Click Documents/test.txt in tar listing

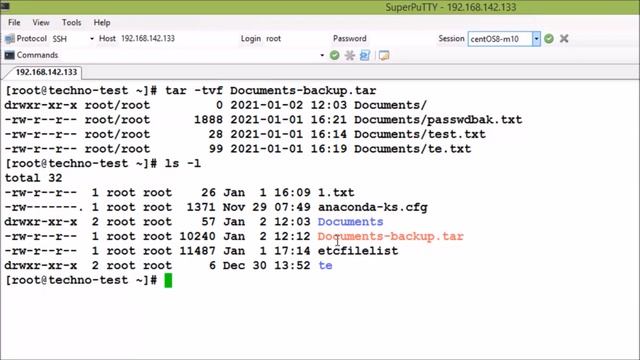click(x=420, y=134)
